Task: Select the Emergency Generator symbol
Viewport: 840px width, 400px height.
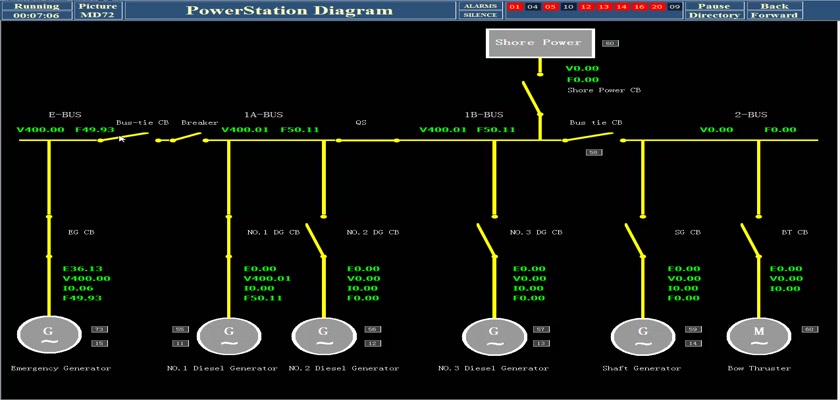Action: click(x=48, y=336)
